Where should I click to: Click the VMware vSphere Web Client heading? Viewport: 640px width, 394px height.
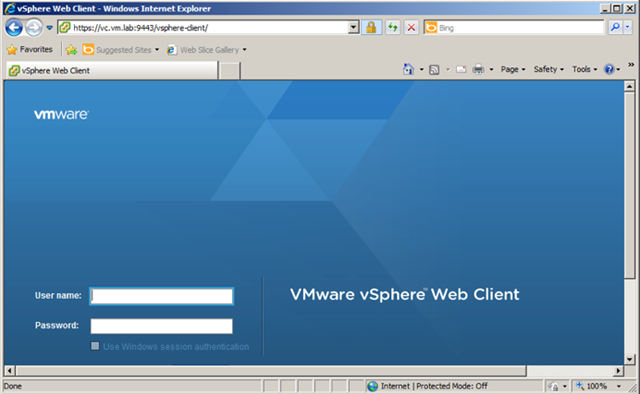(x=404, y=294)
